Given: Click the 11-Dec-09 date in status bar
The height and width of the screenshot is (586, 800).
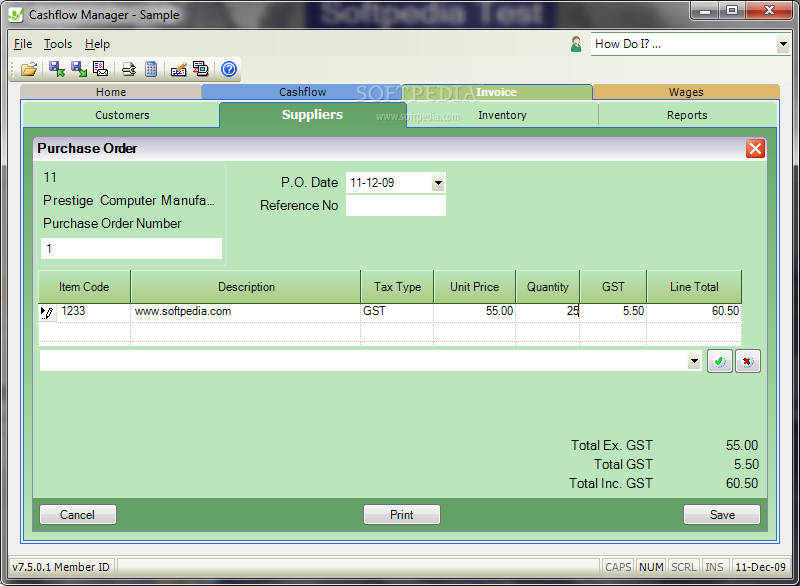Looking at the screenshot, I should click(x=760, y=567).
